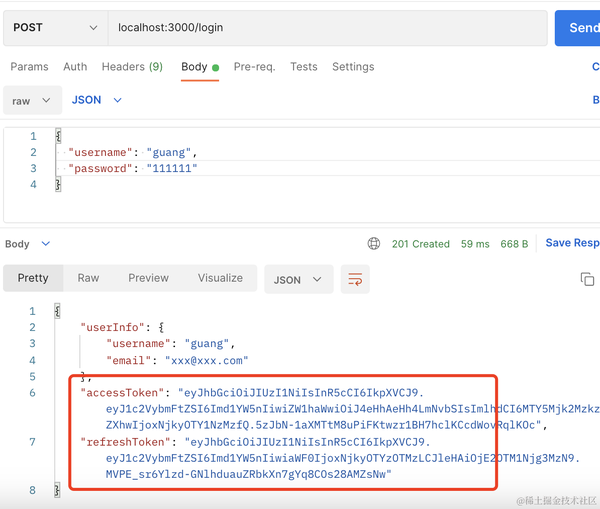Screen dimensions: 600x509
Task: Select the Raw response view
Action: [x=88, y=278]
